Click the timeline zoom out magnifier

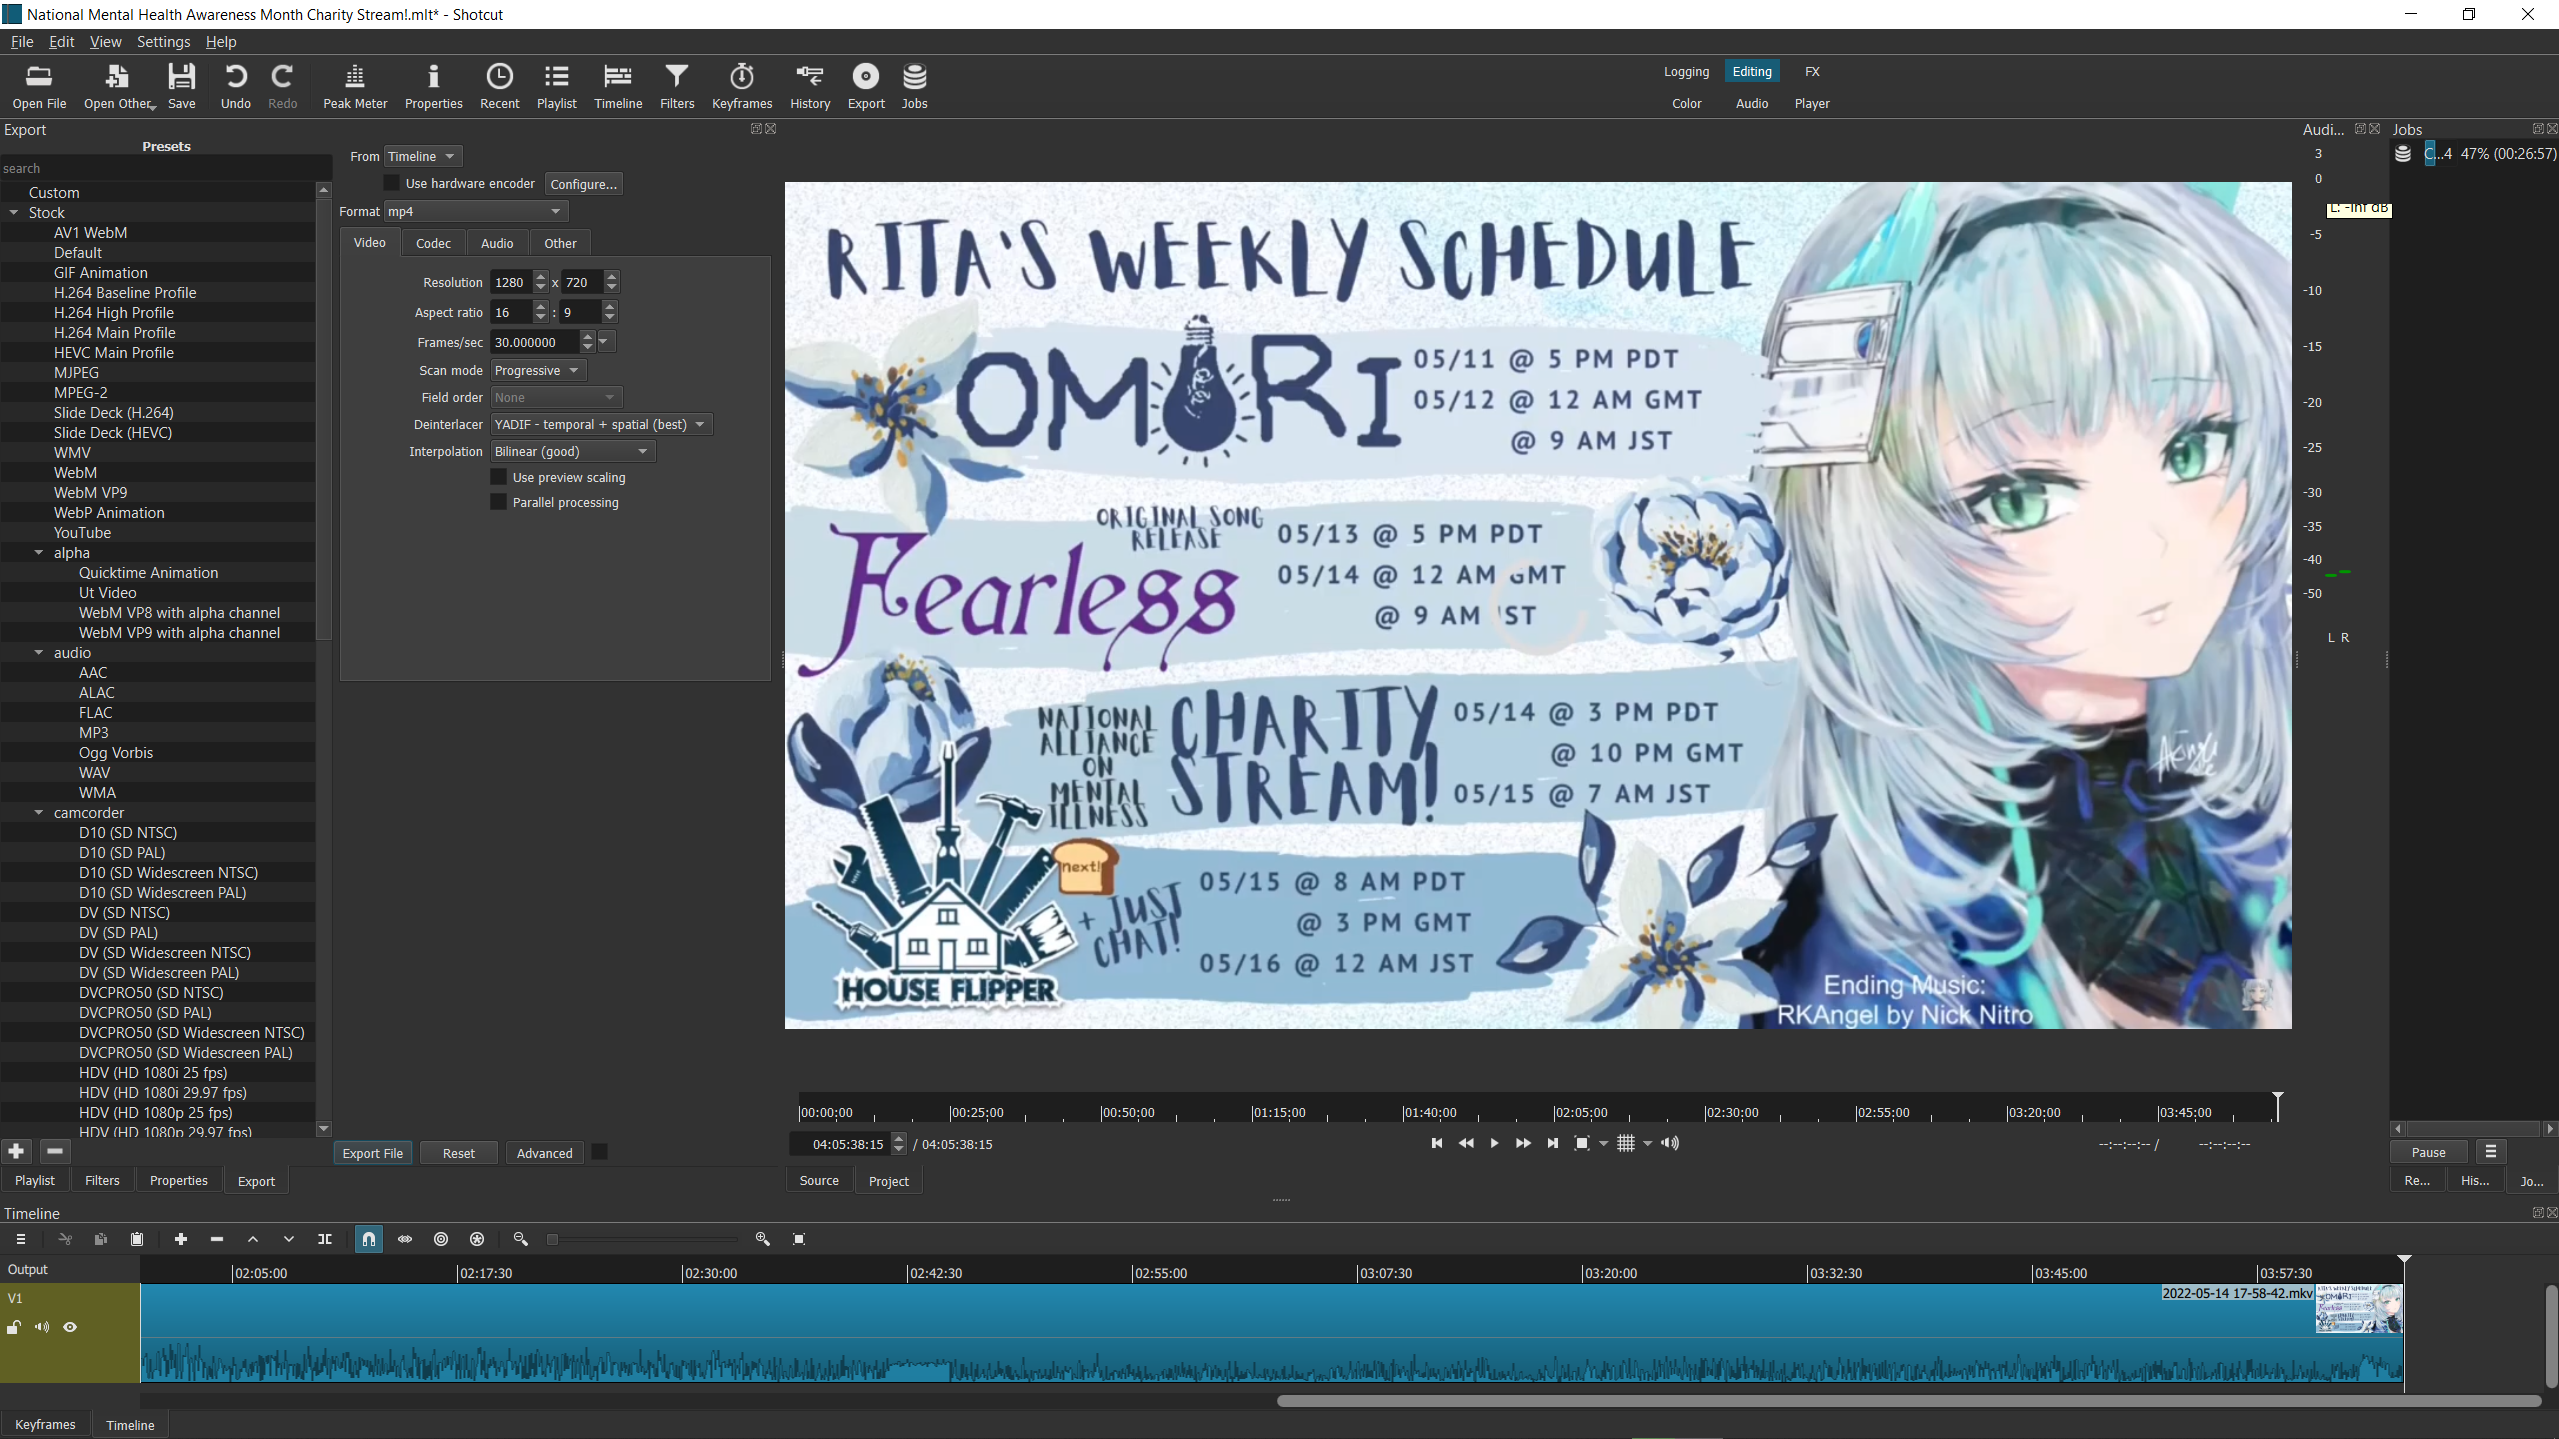pyautogui.click(x=521, y=1239)
